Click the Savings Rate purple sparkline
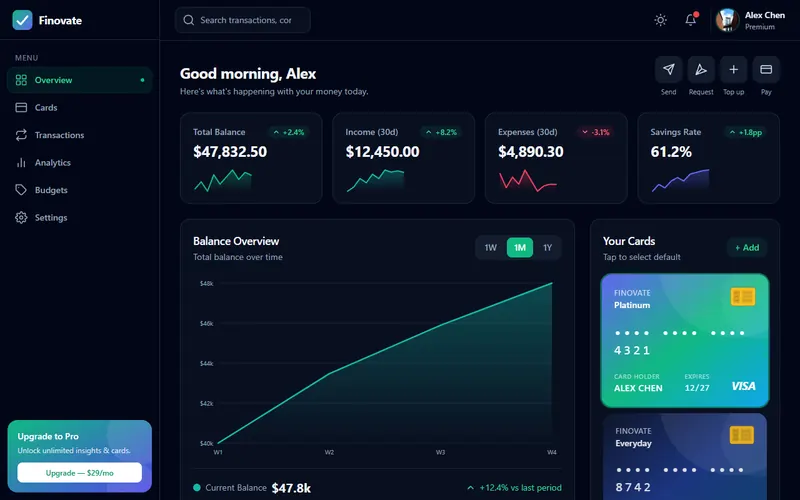The image size is (800, 500). tap(680, 181)
